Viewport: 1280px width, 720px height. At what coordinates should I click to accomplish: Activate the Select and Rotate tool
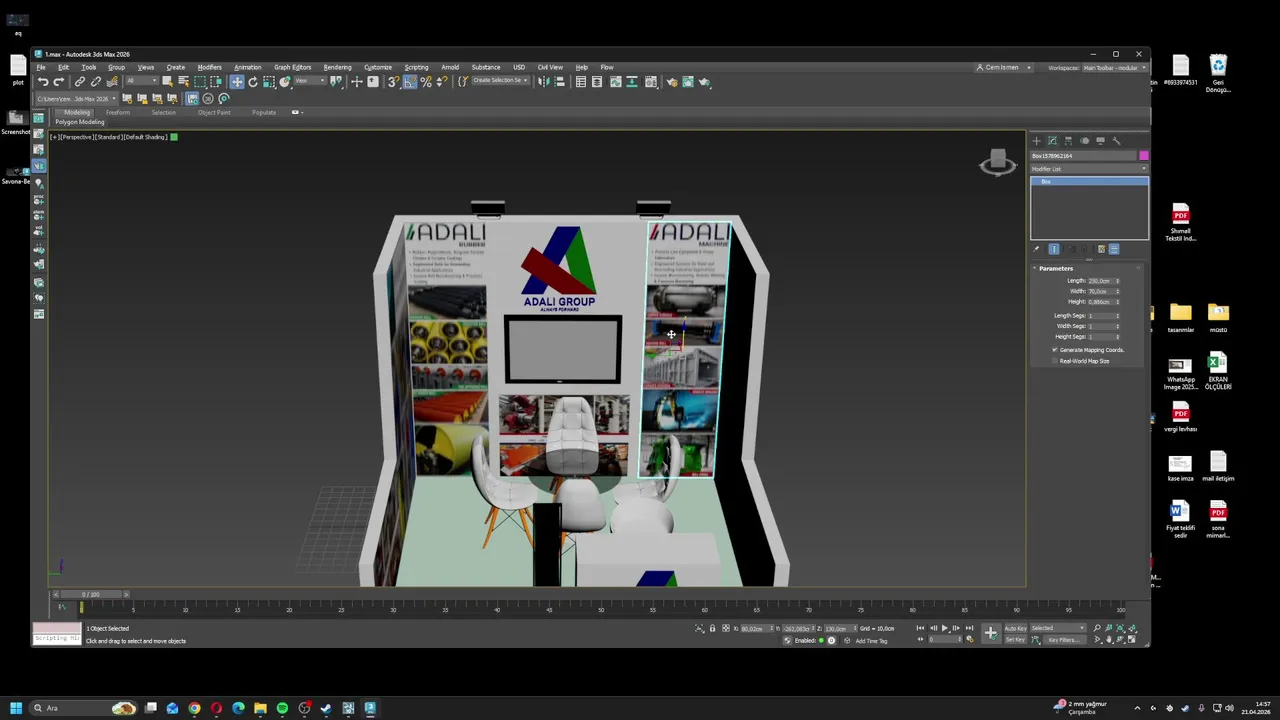coord(253,82)
